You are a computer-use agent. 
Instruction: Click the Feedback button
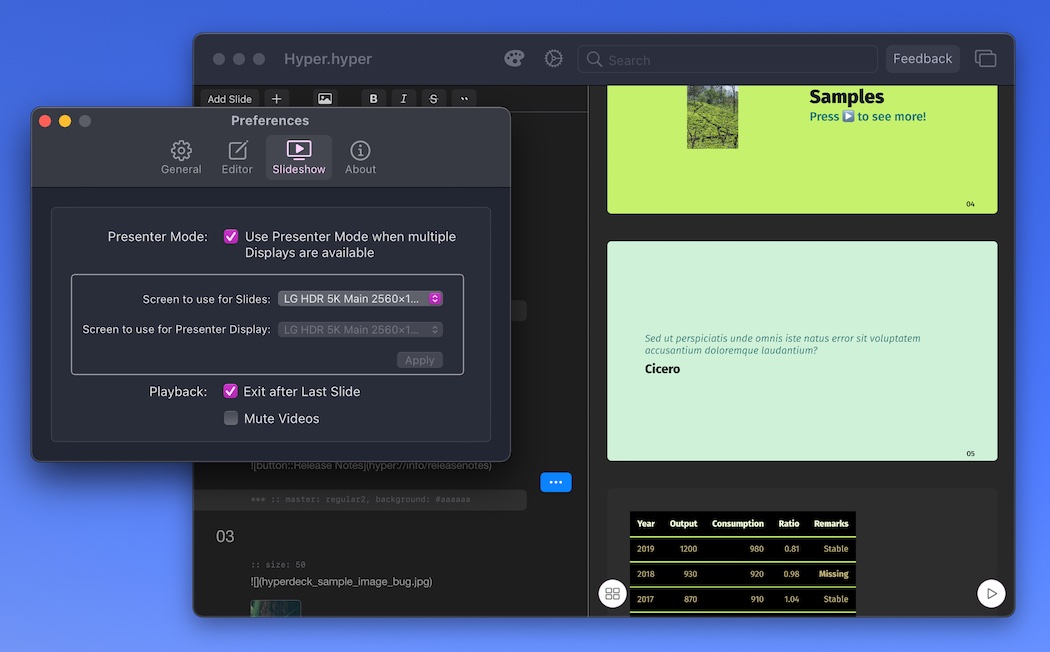coord(922,59)
